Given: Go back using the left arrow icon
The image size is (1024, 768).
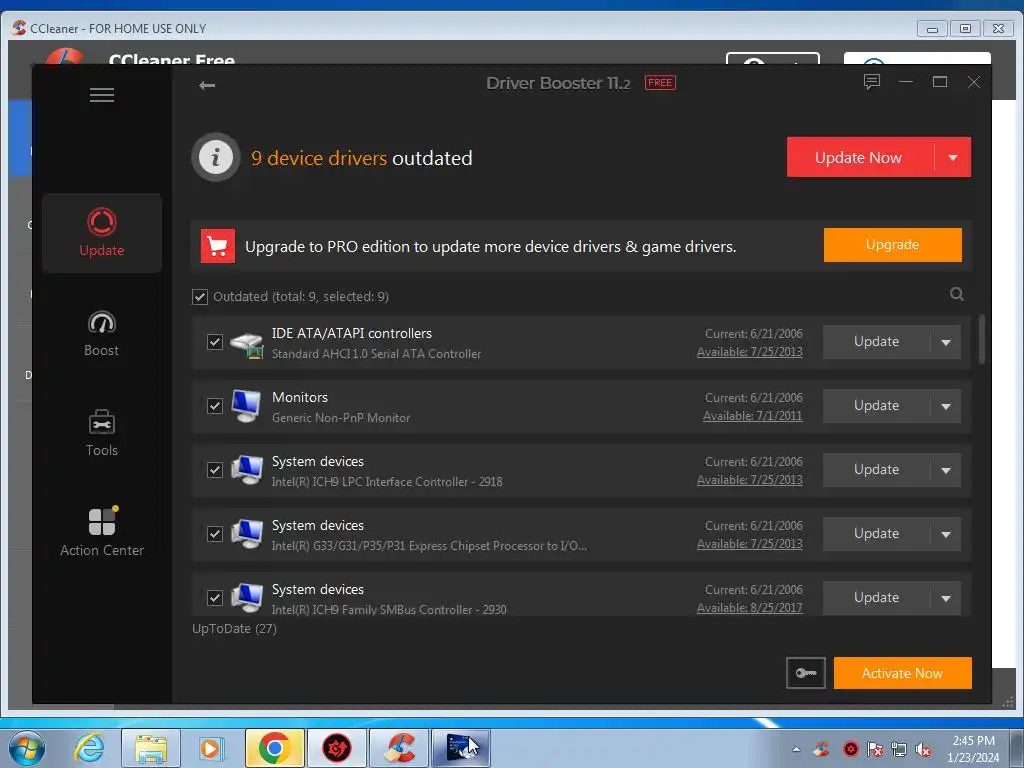Looking at the screenshot, I should click(207, 85).
